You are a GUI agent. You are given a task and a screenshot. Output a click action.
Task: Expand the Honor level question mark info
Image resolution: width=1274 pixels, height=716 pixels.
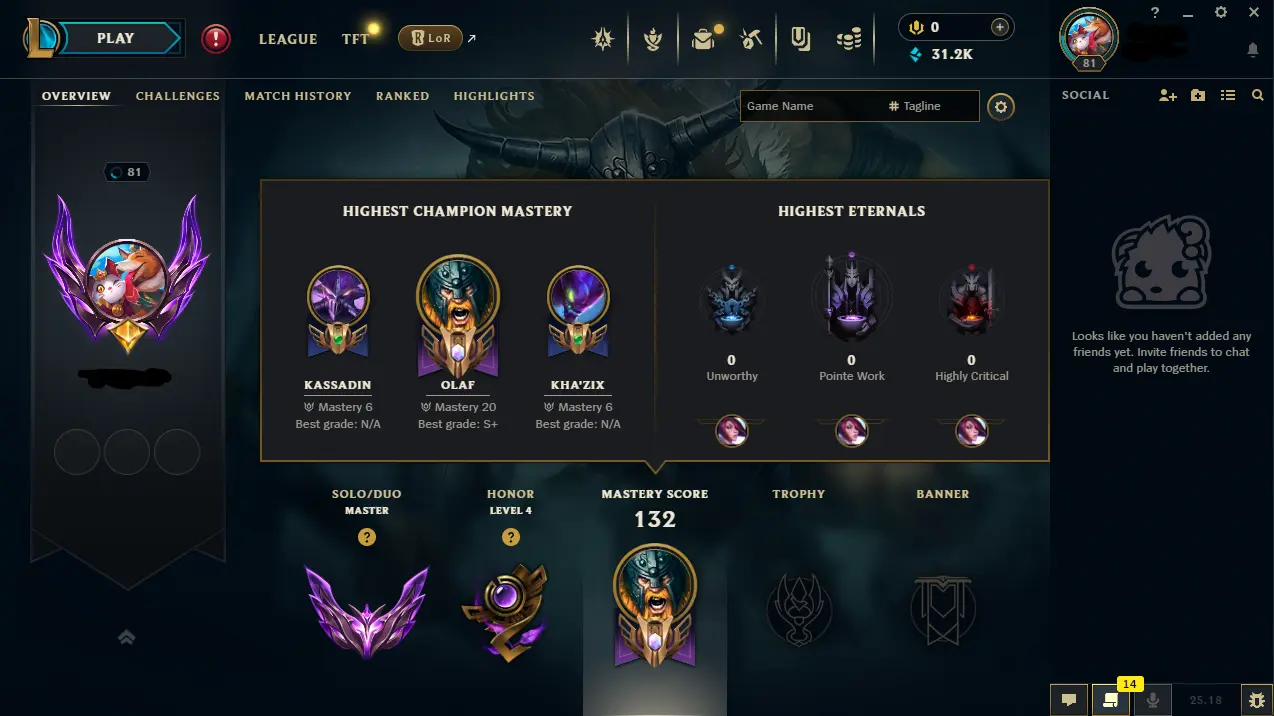[511, 537]
